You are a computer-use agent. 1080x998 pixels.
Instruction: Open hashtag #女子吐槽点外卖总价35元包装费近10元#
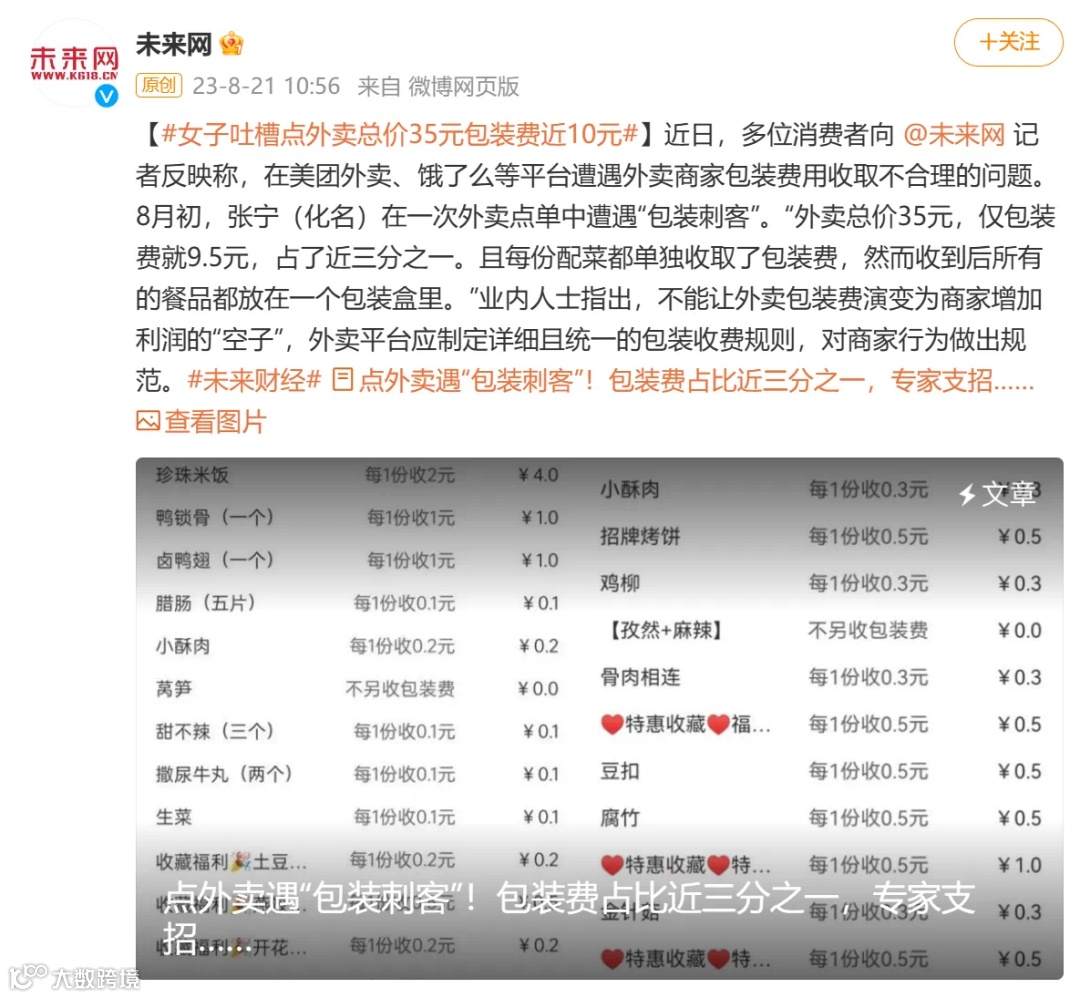(x=399, y=134)
